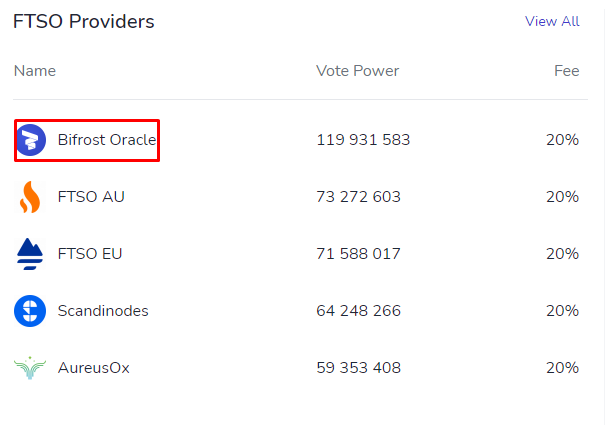Select the FTSO EU provider name
This screenshot has height=432, width=615.
coord(90,253)
